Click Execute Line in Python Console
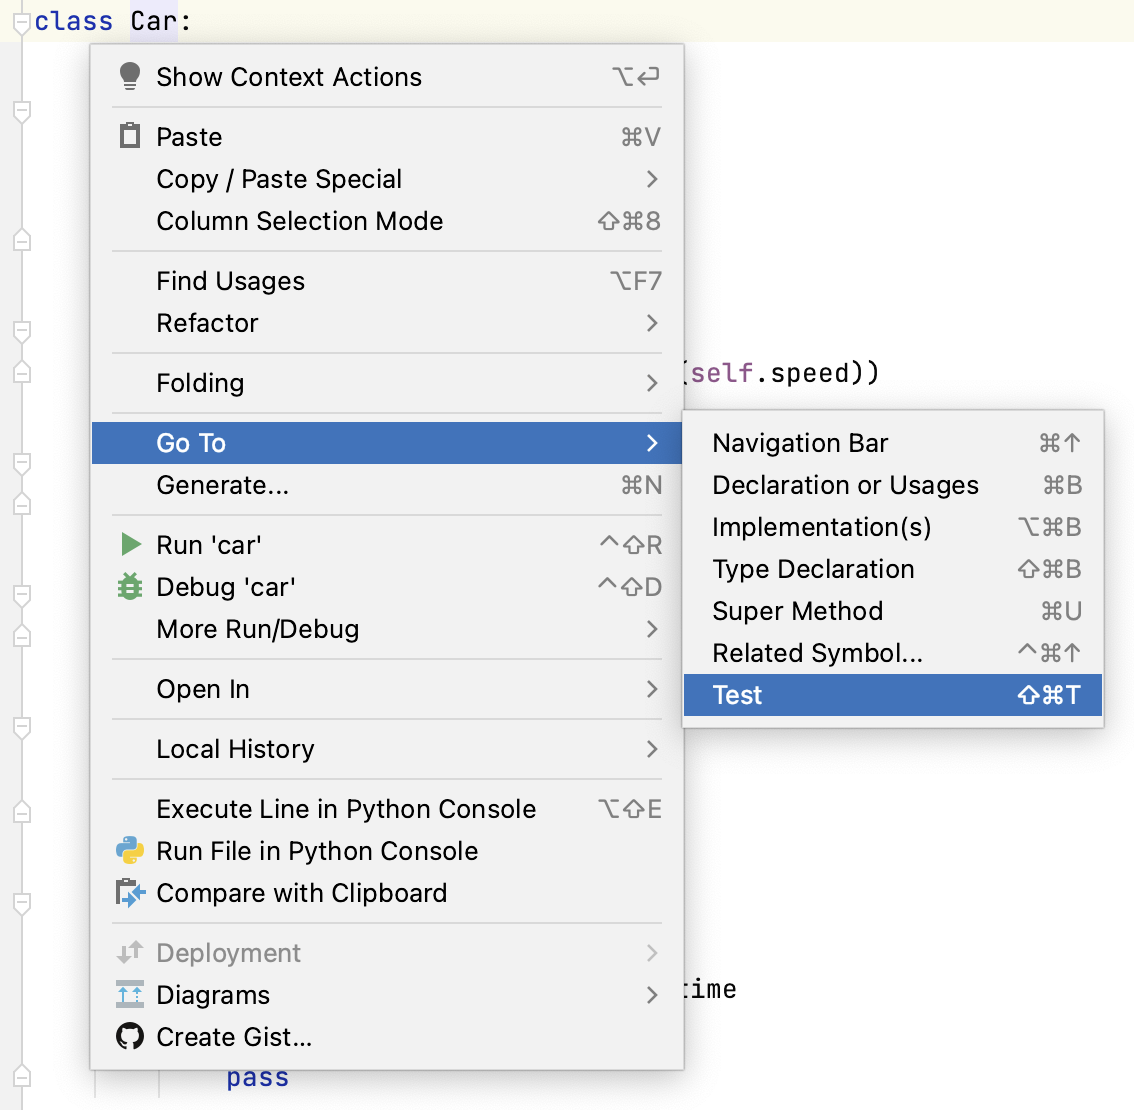1134x1110 pixels. tap(346, 809)
